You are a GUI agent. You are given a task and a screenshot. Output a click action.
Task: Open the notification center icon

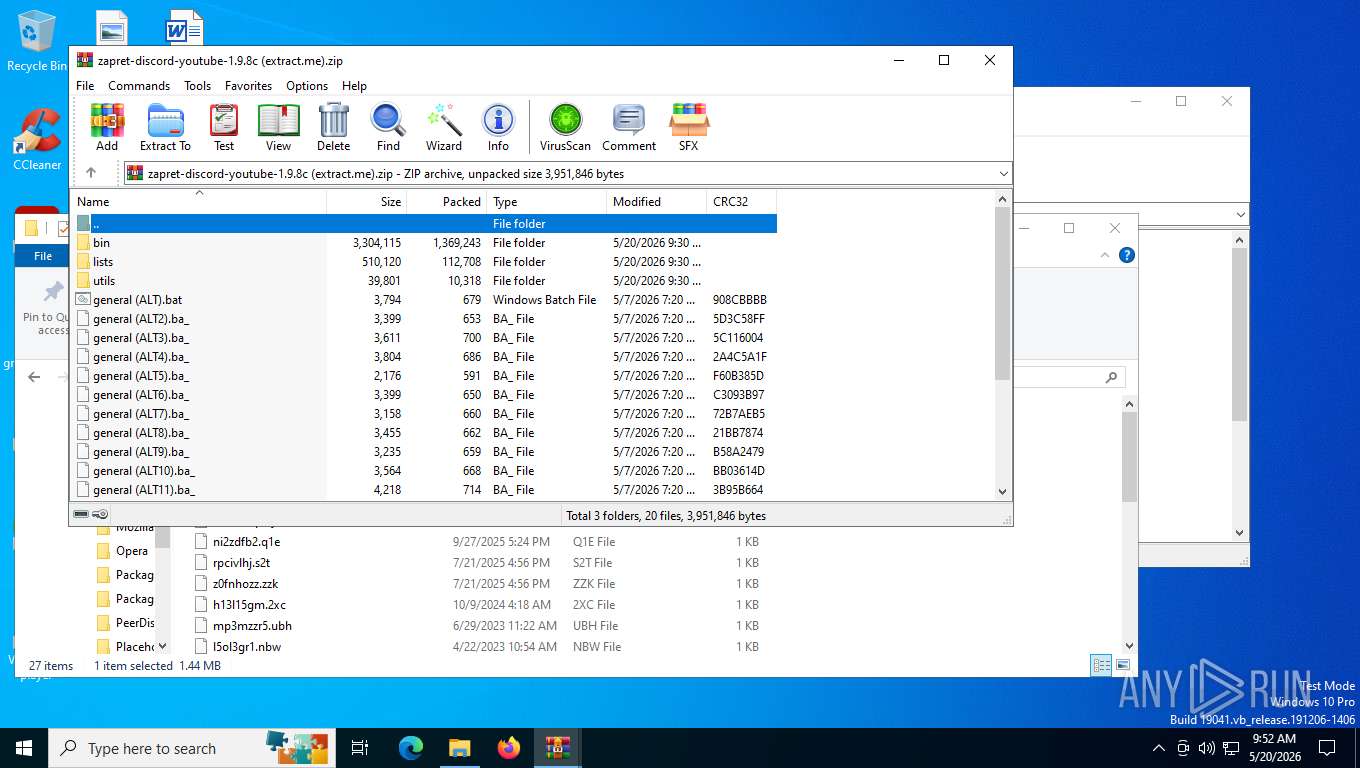coord(1327,748)
